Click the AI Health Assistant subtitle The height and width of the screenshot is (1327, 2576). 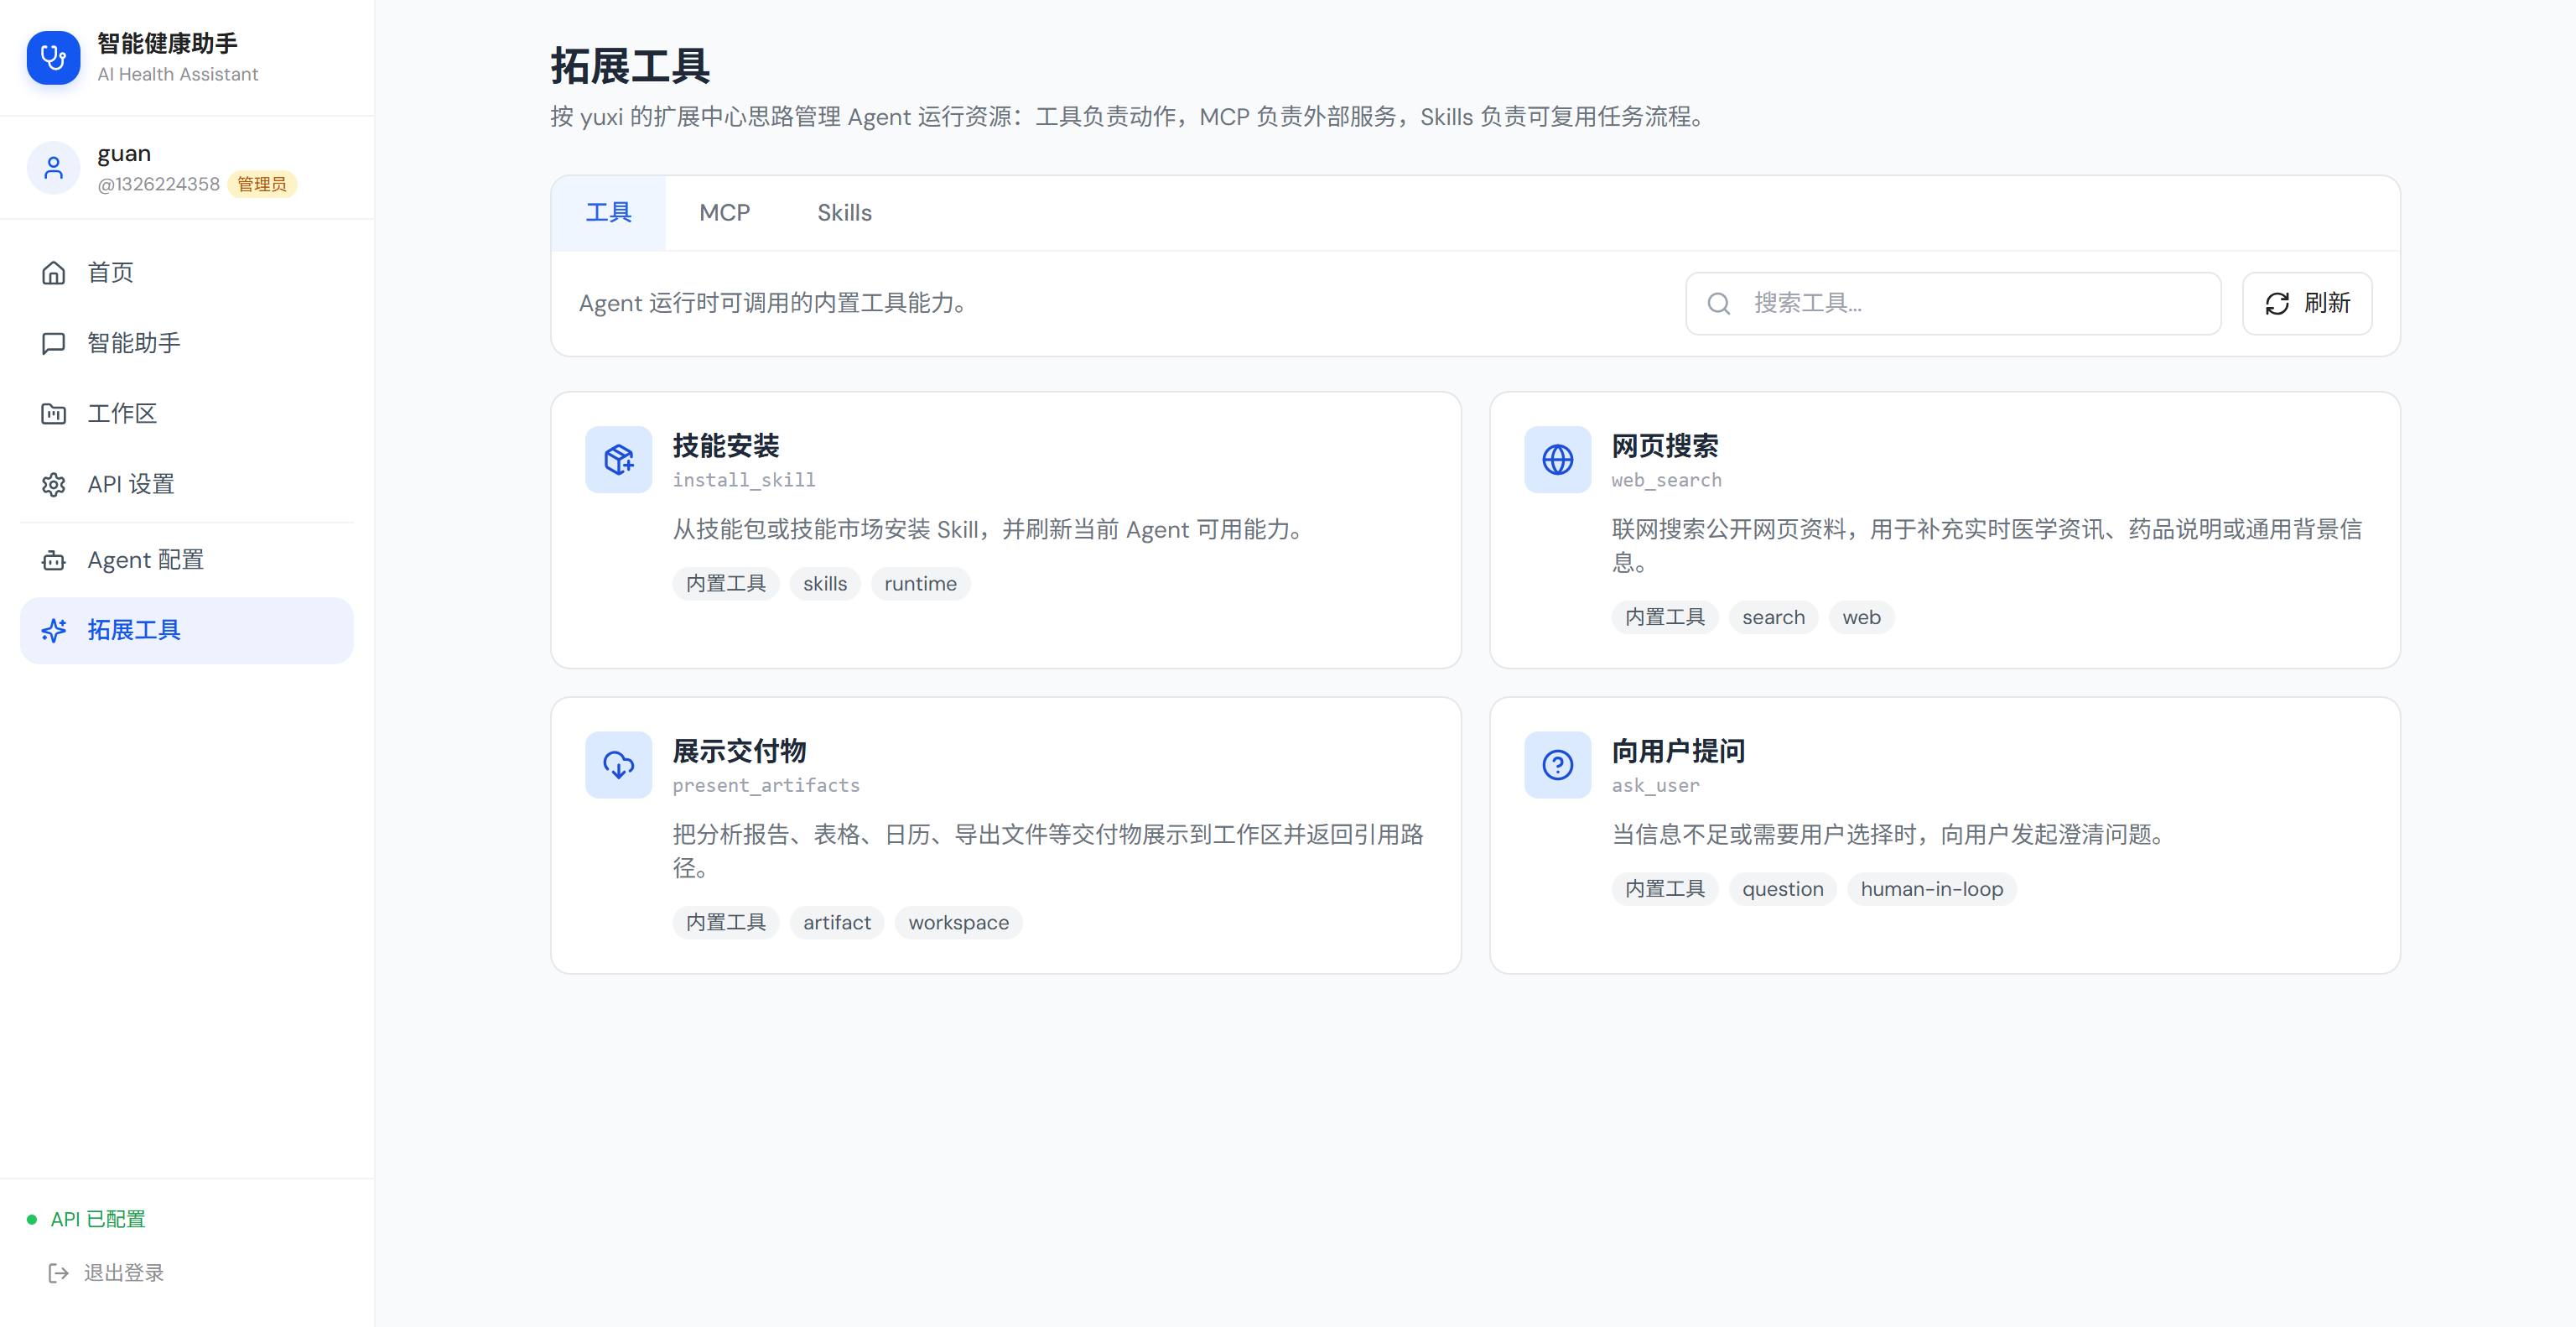pyautogui.click(x=177, y=74)
